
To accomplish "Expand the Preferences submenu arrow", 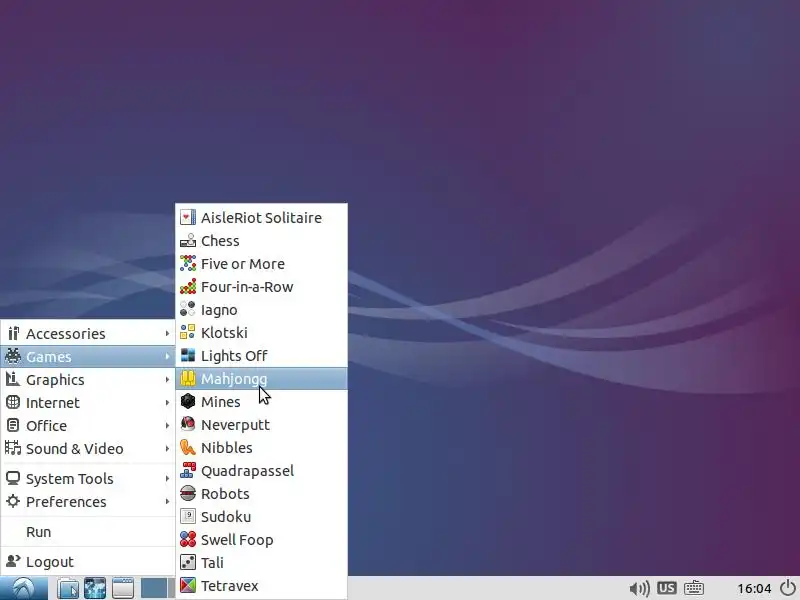I will (x=167, y=501).
